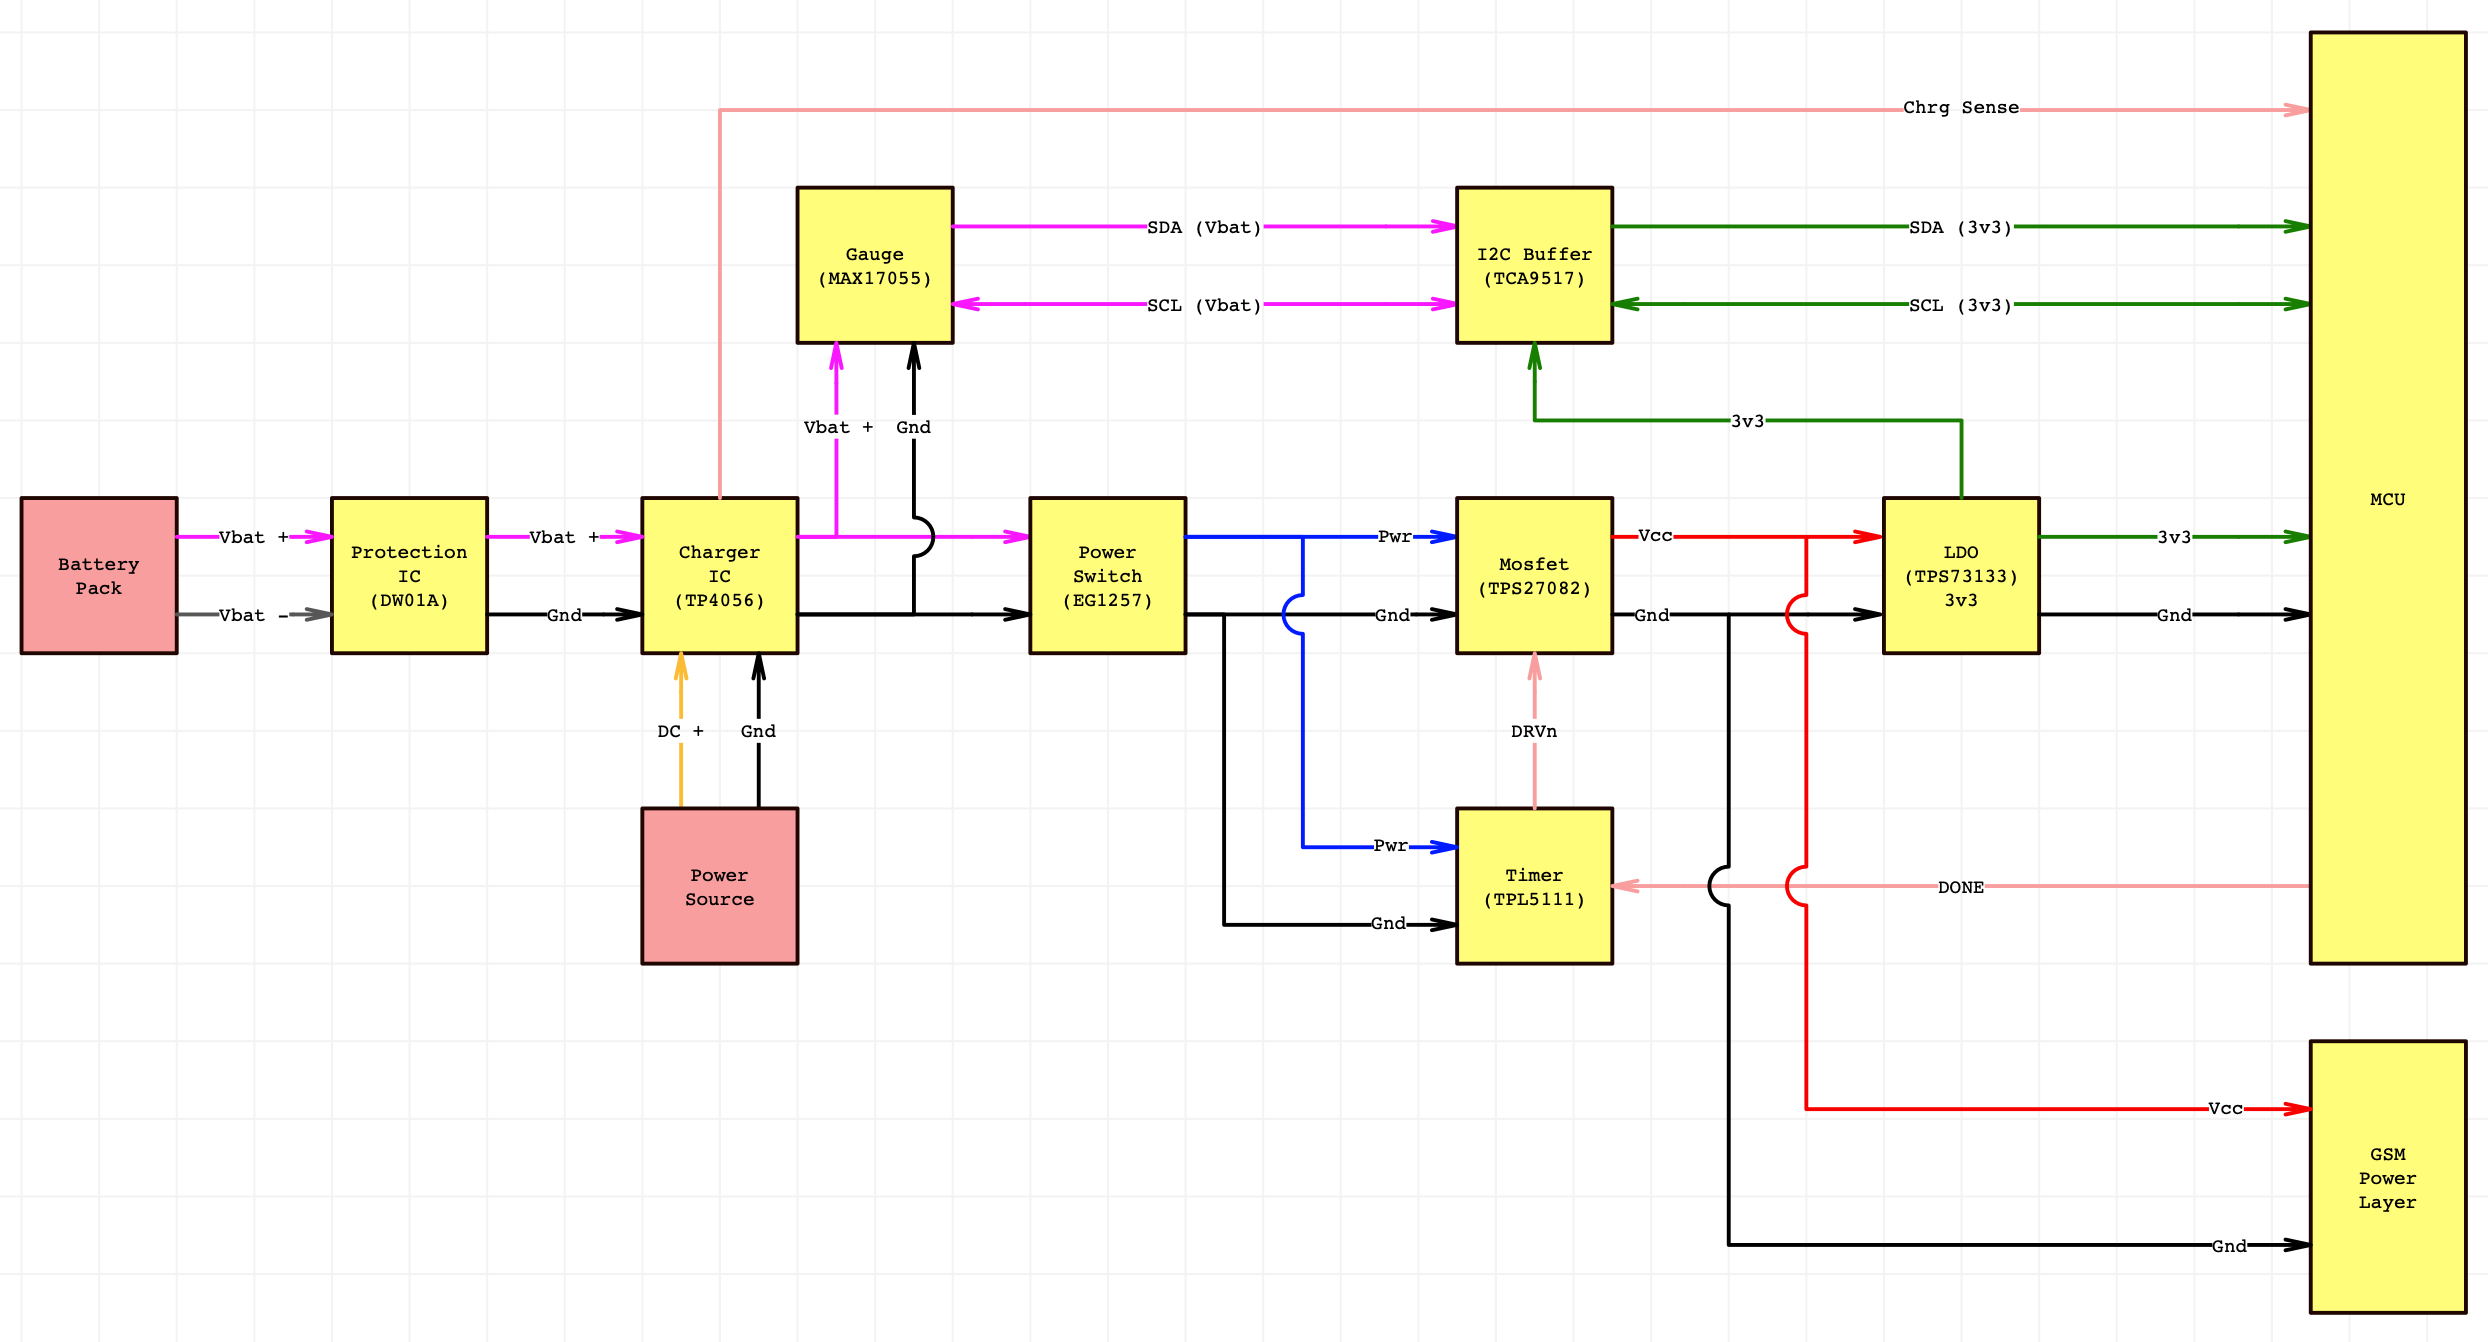Click the SDA (Vbat) connector label
This screenshot has height=1342, width=2488.
coord(1205,228)
